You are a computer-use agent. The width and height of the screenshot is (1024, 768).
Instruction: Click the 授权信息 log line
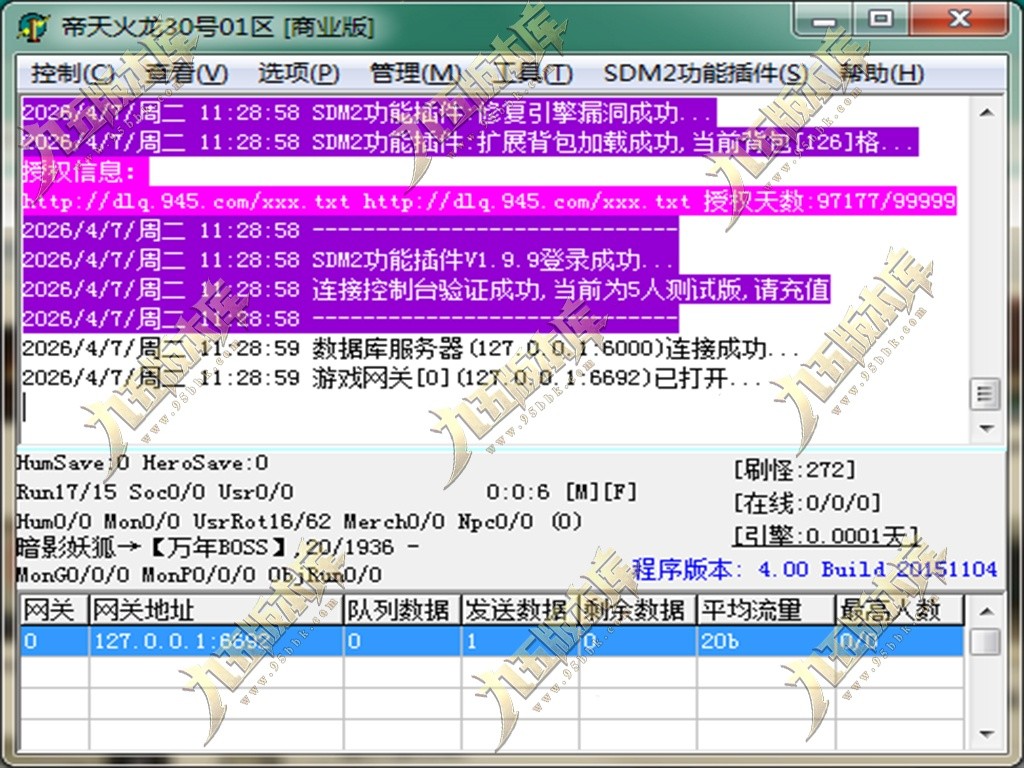[85, 172]
